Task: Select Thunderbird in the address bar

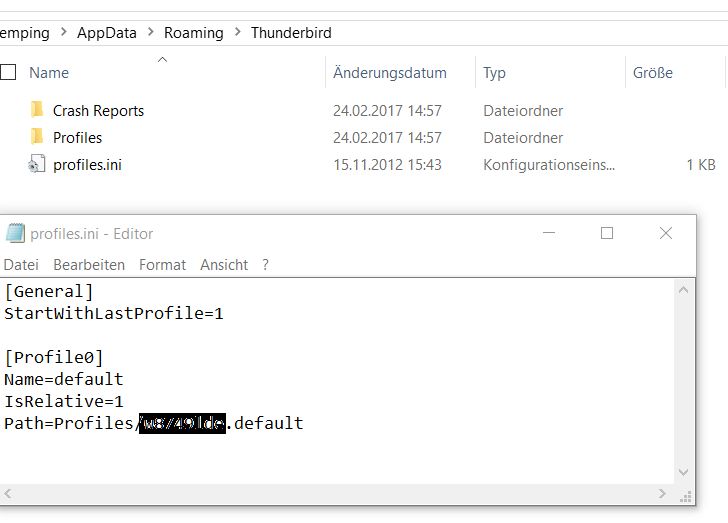Action: [291, 33]
